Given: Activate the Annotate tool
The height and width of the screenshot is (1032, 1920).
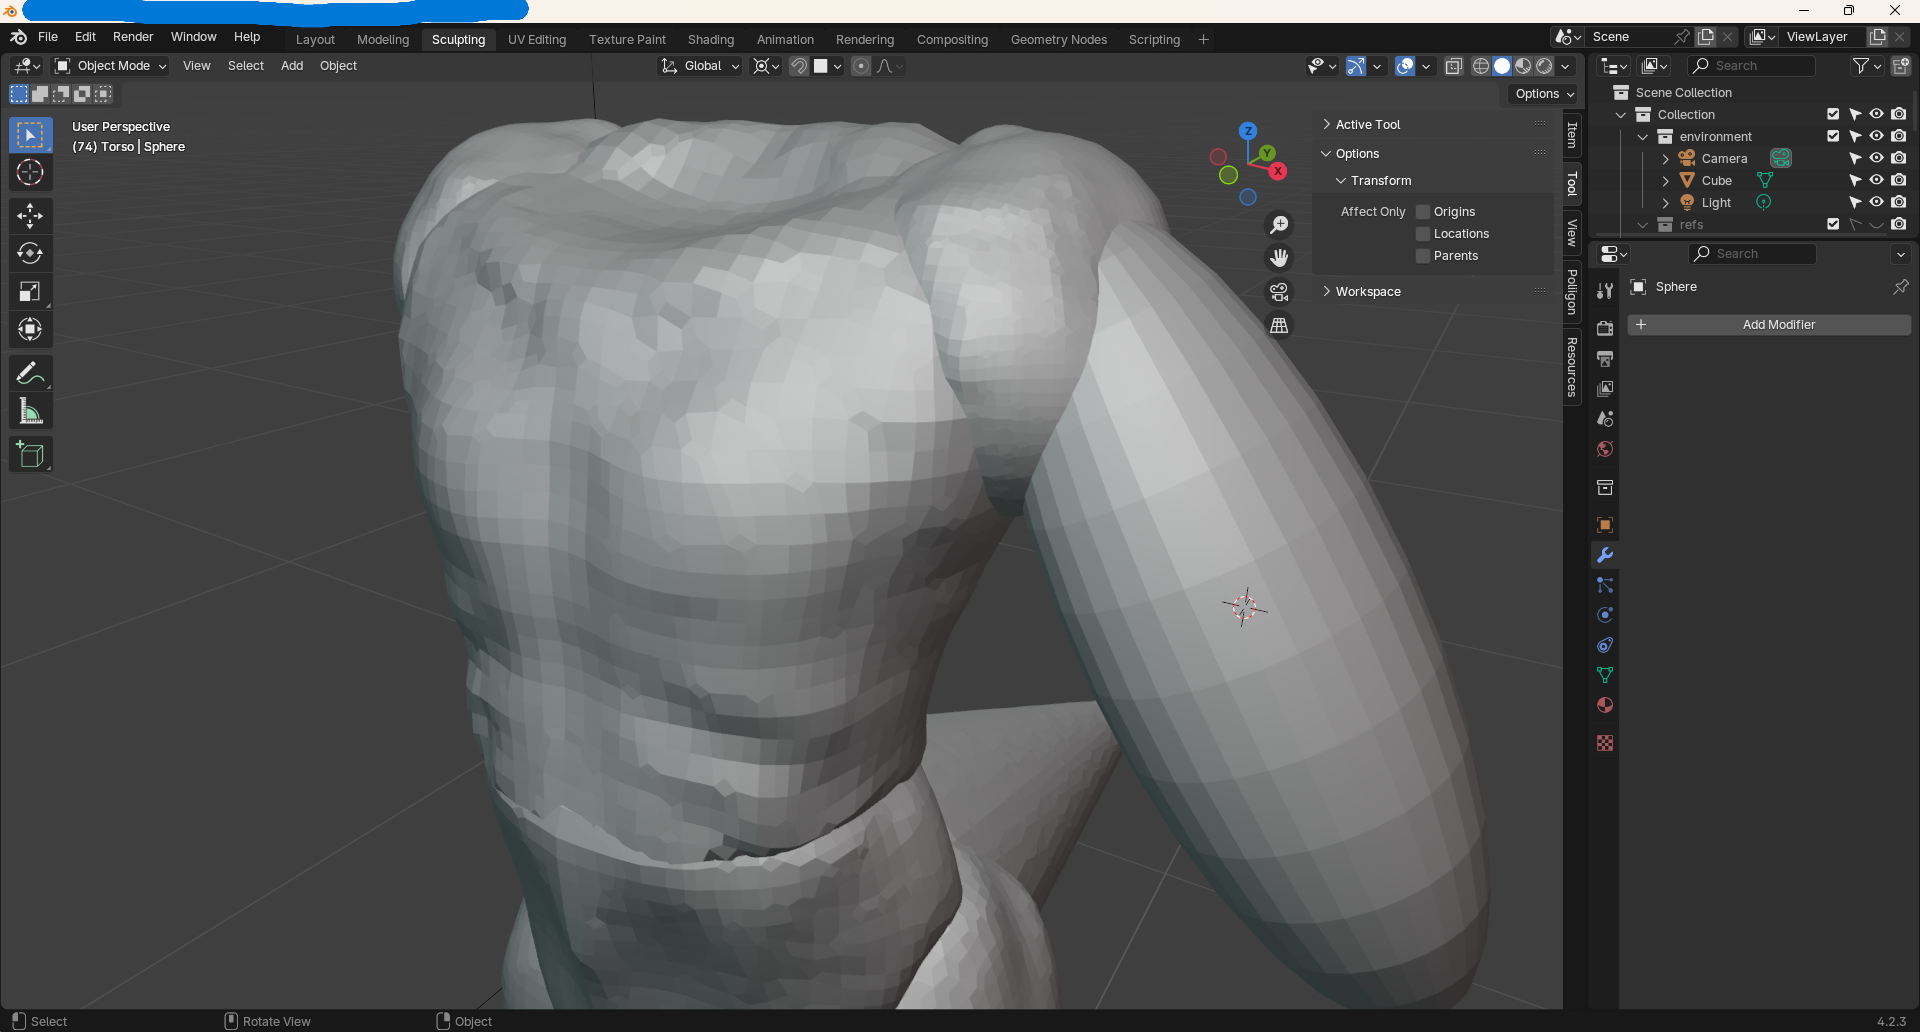Looking at the screenshot, I should pyautogui.click(x=30, y=373).
